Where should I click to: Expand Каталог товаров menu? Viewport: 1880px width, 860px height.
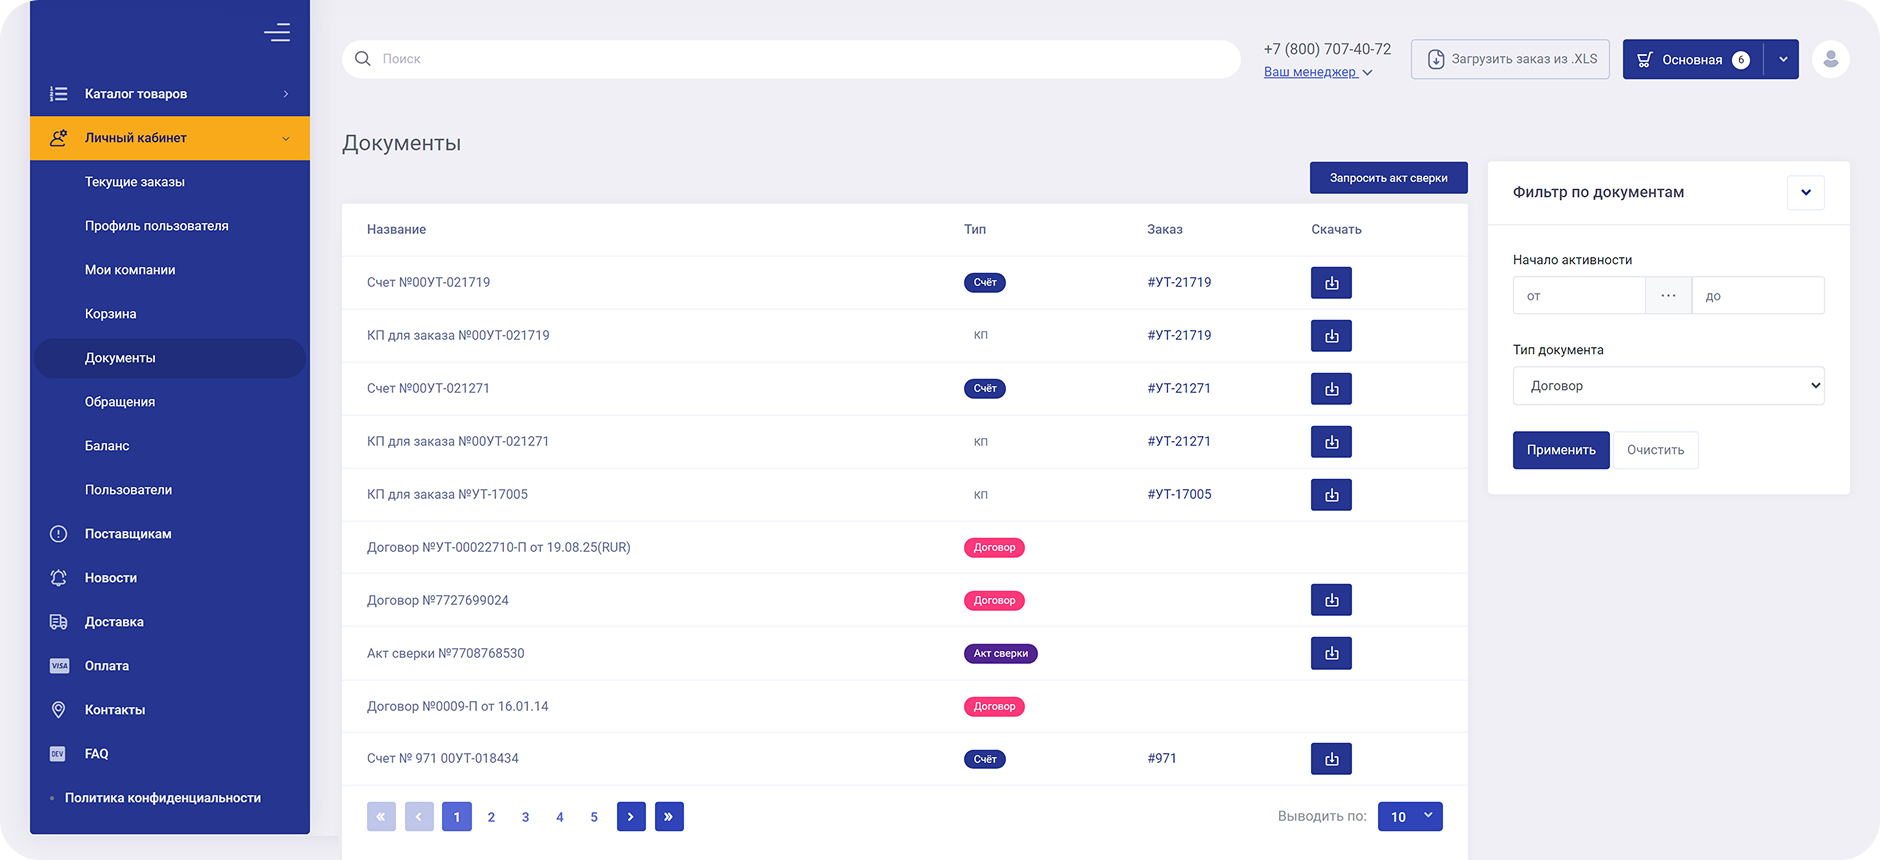pyautogui.click(x=170, y=94)
